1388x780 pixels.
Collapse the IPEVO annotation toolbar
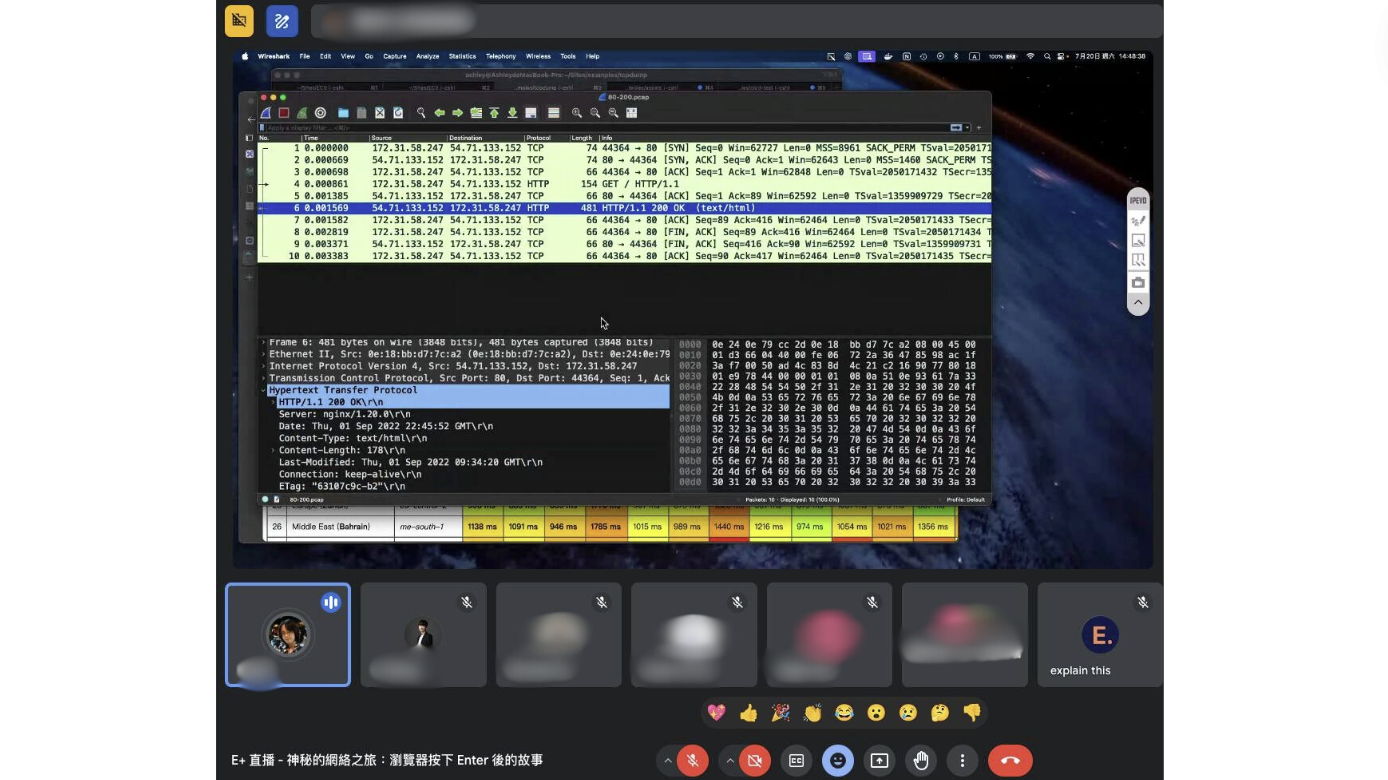1138,302
